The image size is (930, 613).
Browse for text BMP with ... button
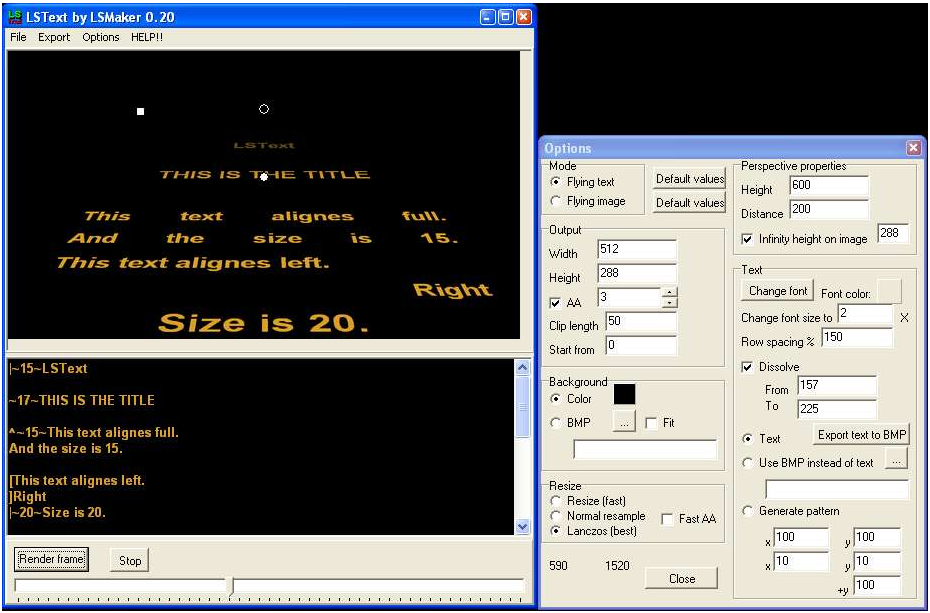click(897, 459)
